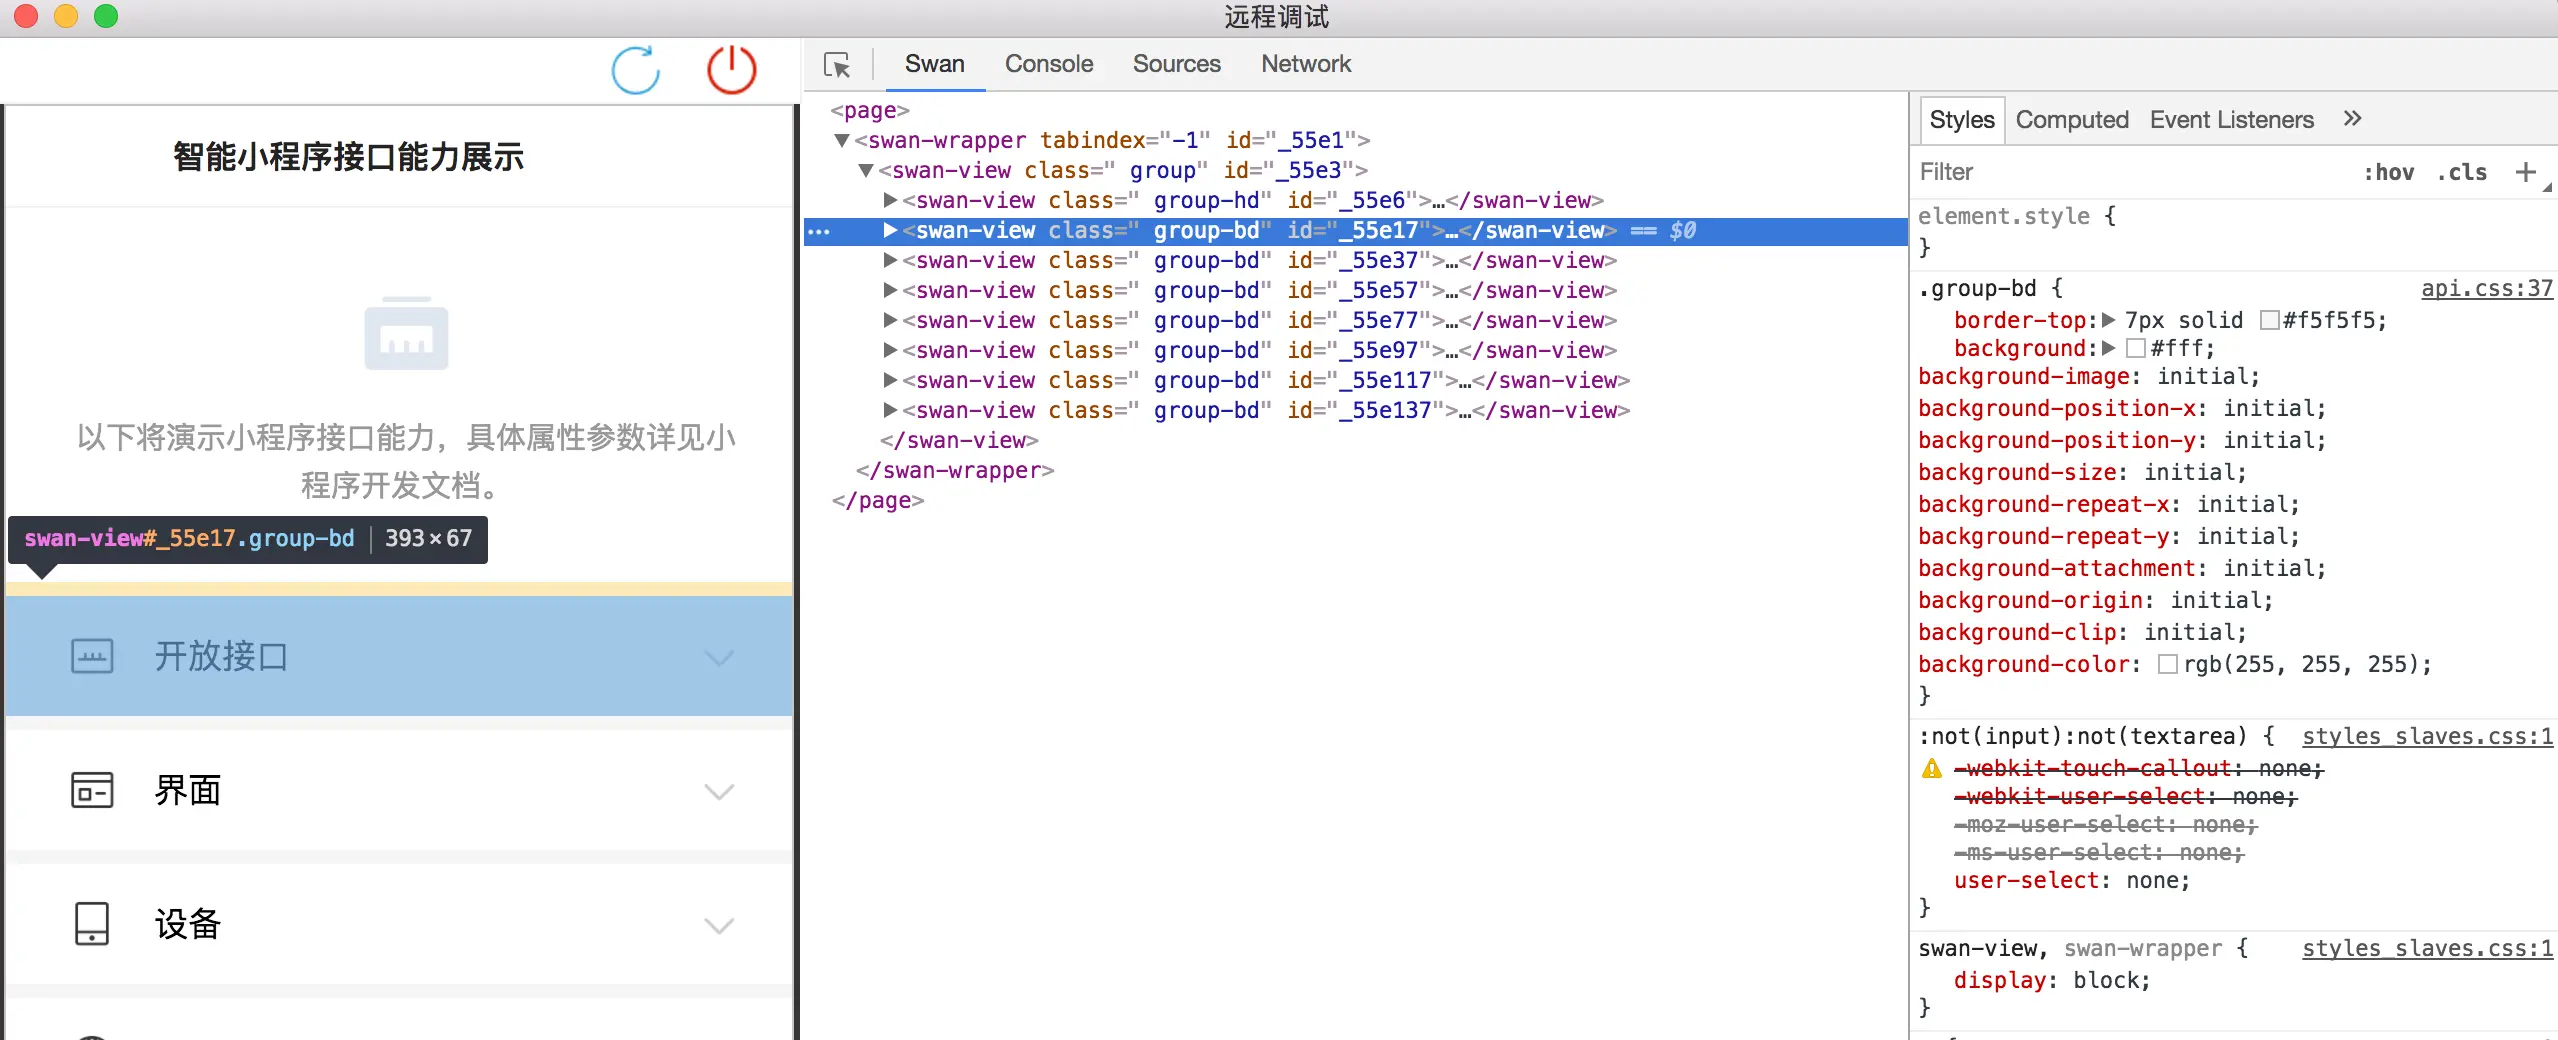
Task: Click warning icon beside -webkit-touch-callout
Action: [1932, 768]
